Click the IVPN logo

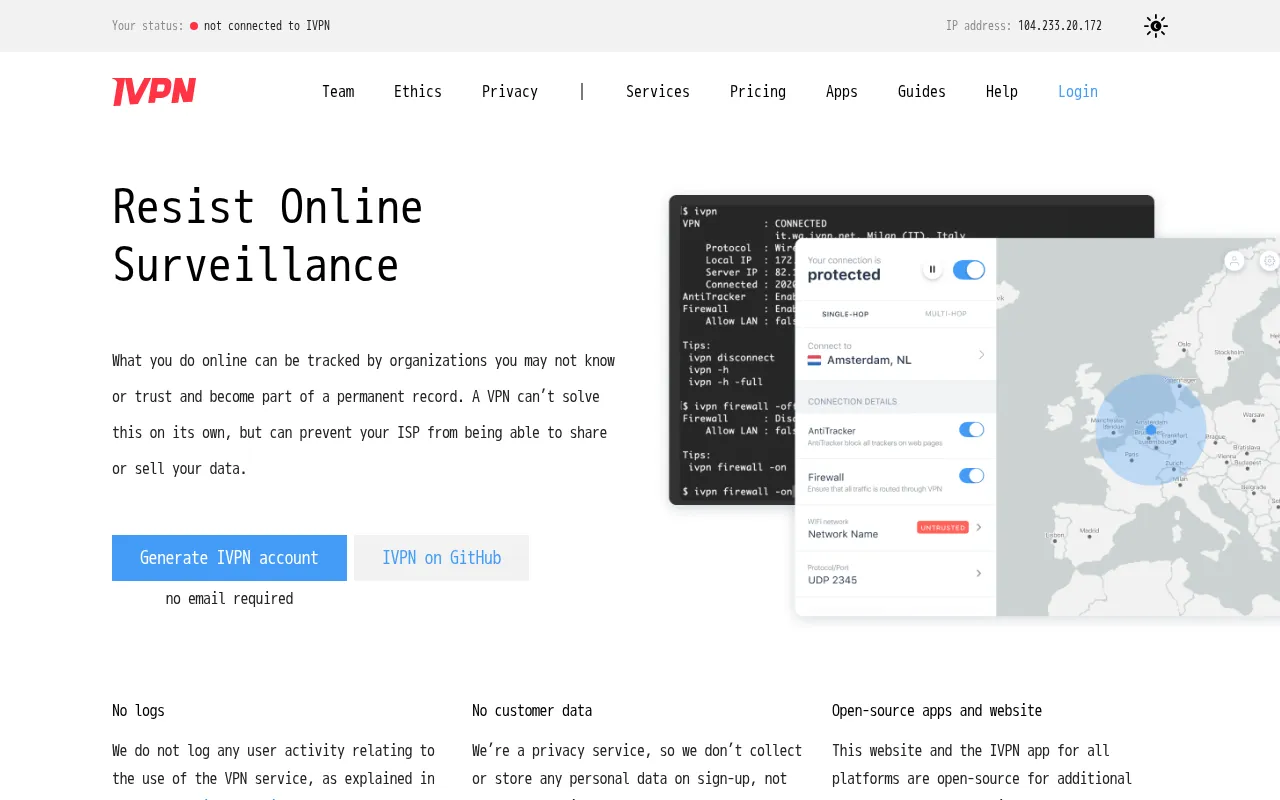pos(154,92)
